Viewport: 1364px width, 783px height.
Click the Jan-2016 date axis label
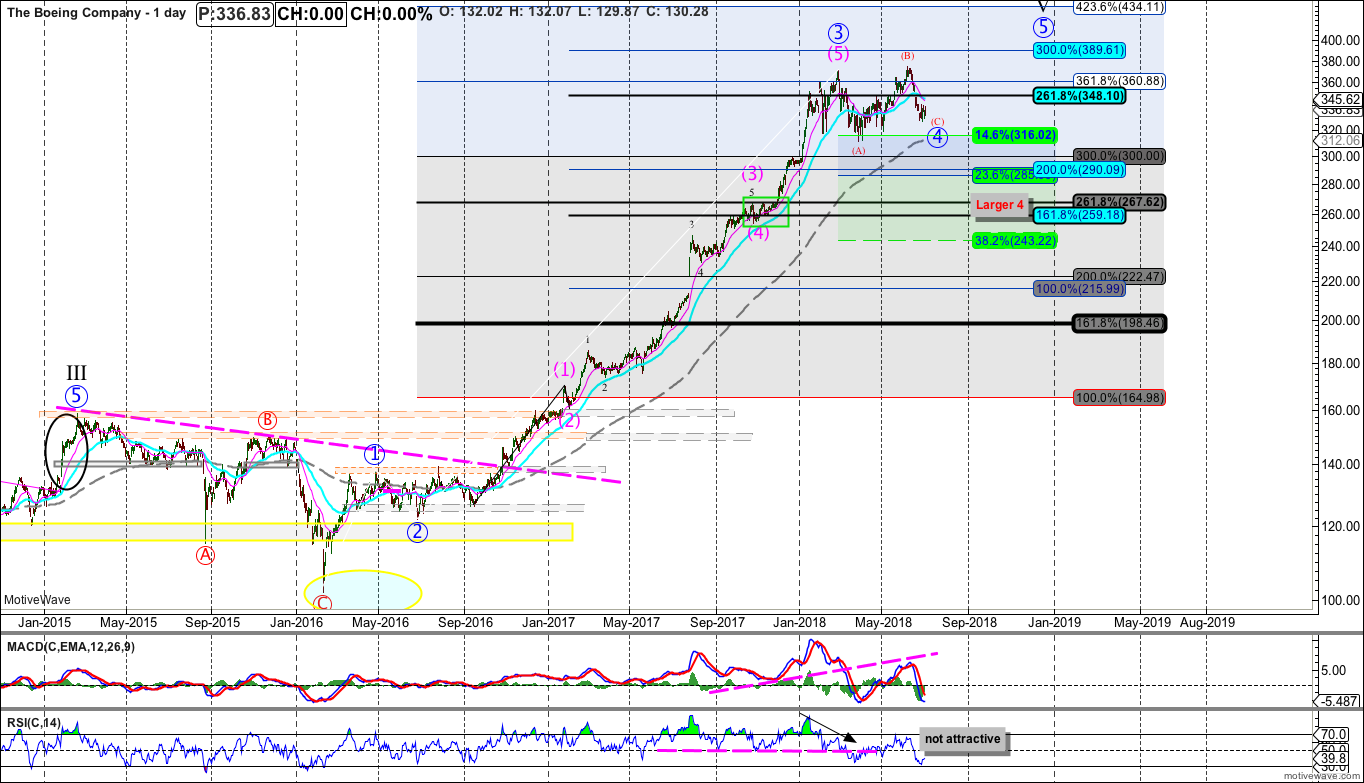tap(298, 621)
